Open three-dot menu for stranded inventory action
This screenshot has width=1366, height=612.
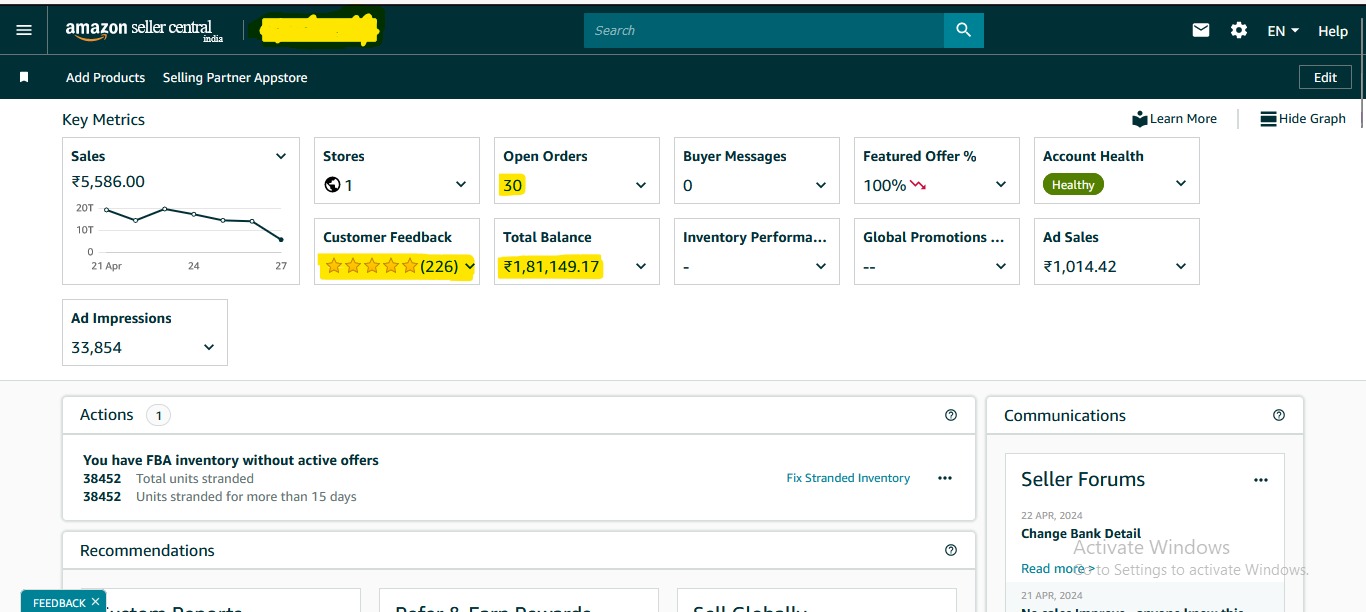tap(945, 478)
